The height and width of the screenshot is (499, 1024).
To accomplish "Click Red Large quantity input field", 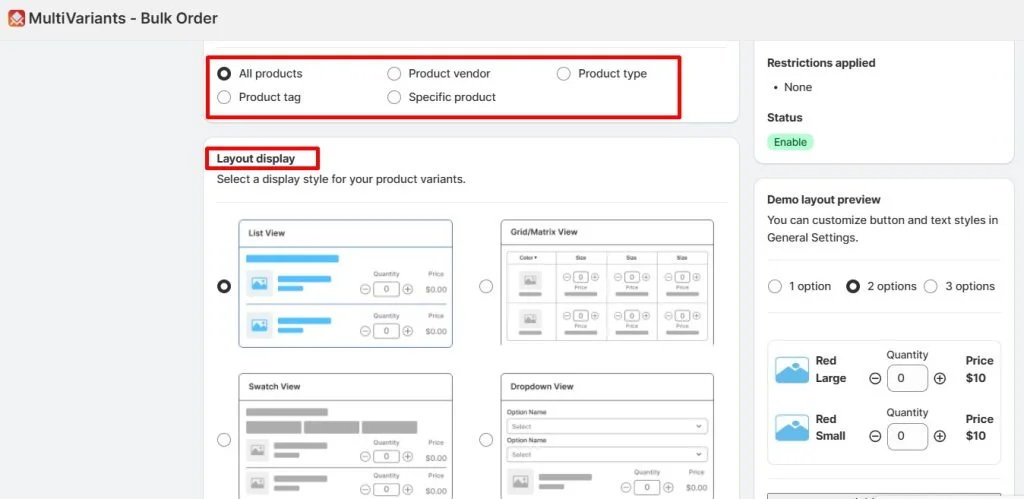I will click(x=907, y=378).
